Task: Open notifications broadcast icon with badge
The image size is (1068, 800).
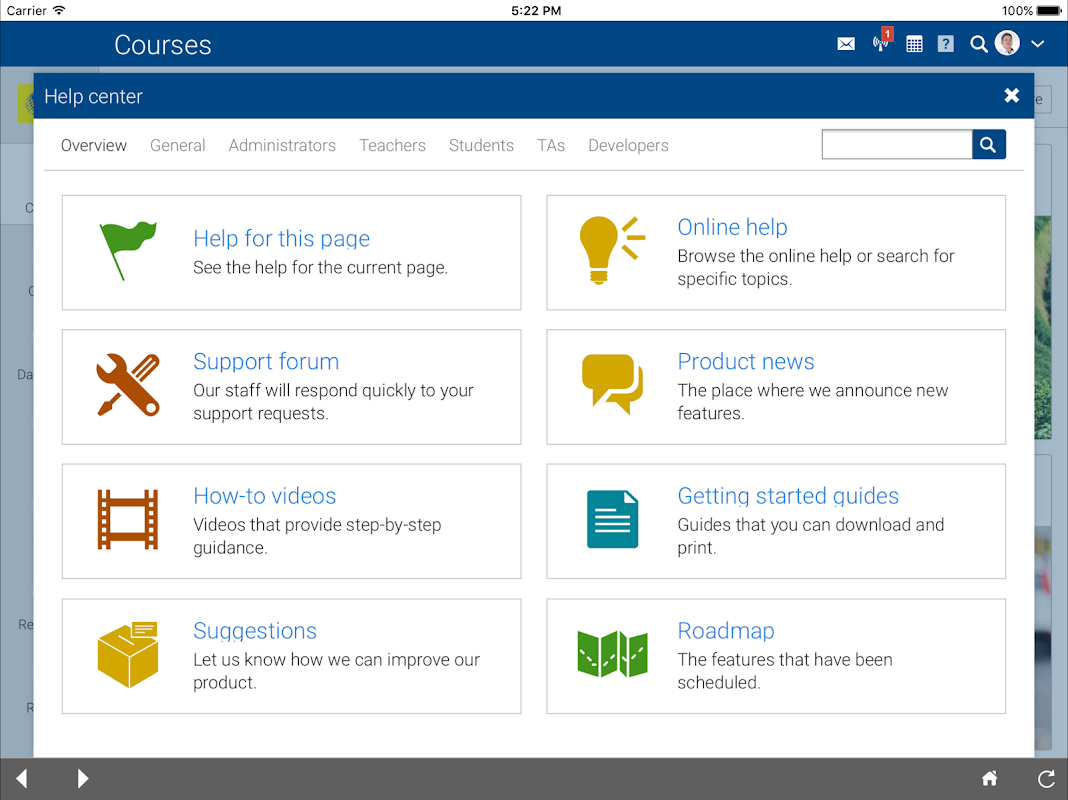Action: click(882, 41)
